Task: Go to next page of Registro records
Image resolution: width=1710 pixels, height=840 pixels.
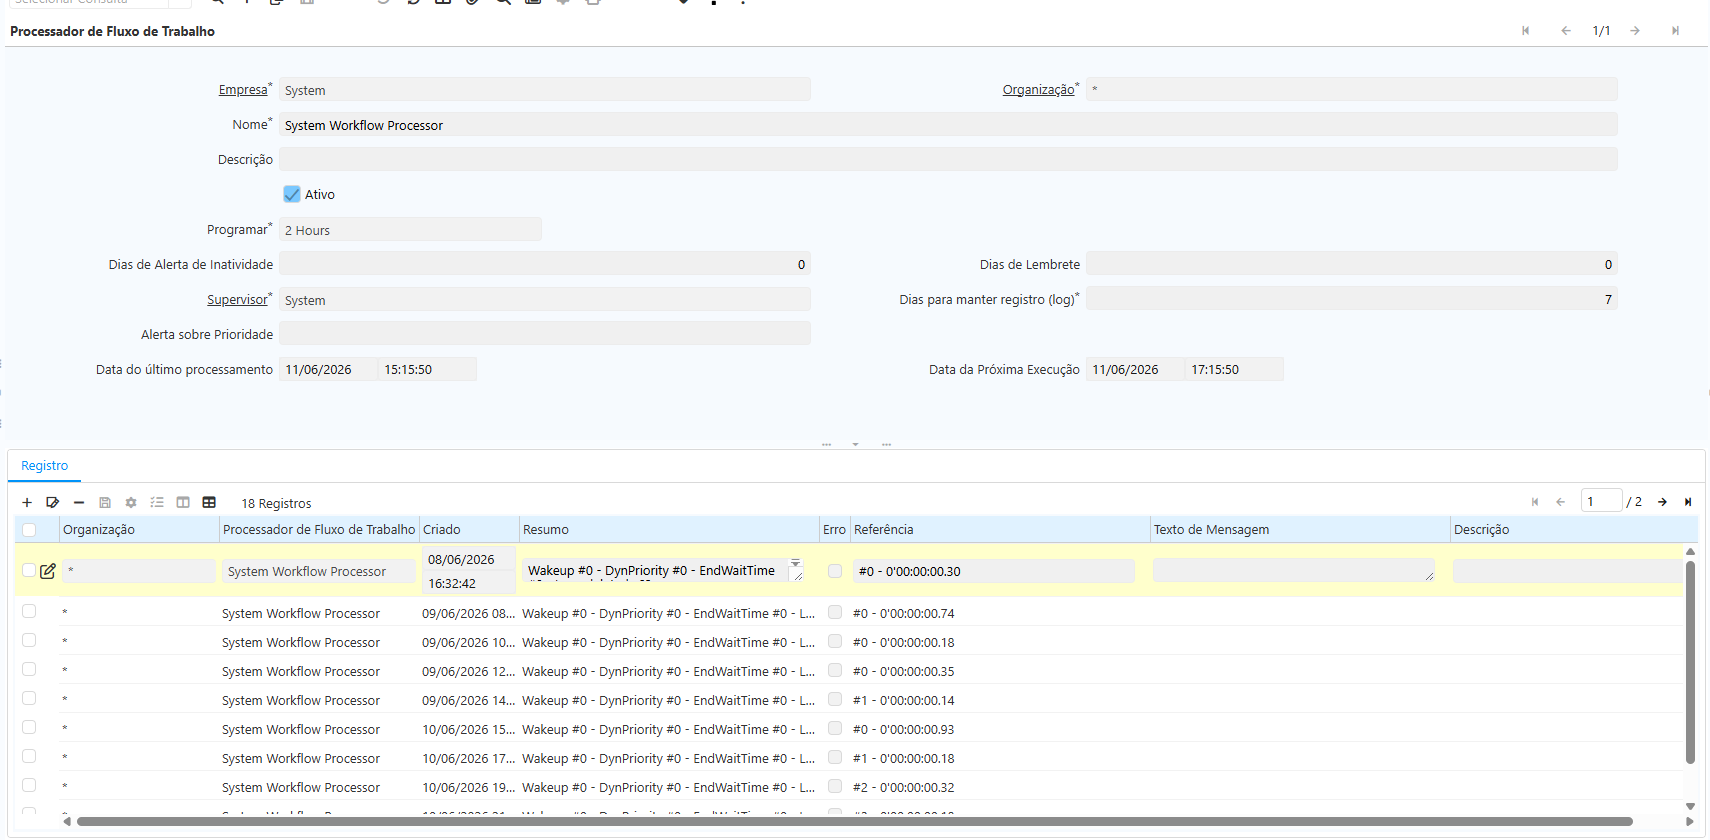Action: (x=1662, y=502)
